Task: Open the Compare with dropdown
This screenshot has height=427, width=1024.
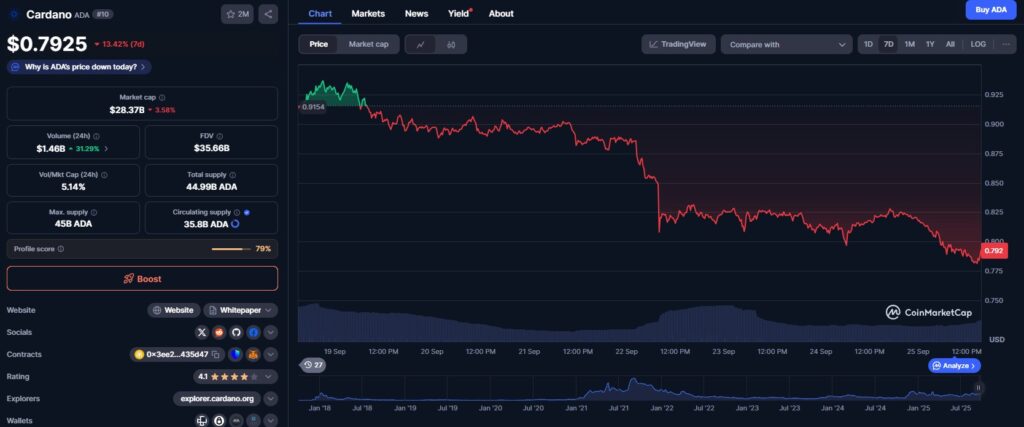Action: point(785,44)
